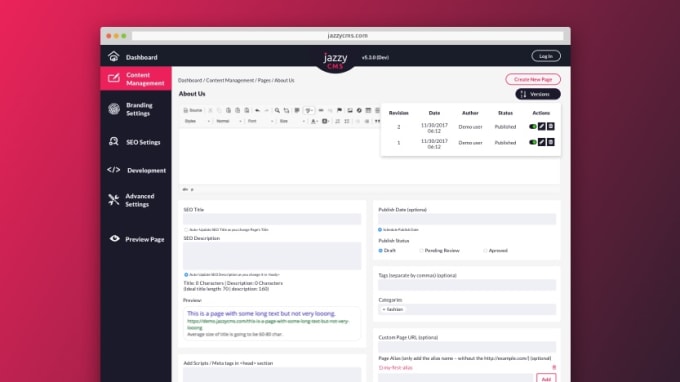Click Pages in the breadcrumb
Viewport: 680px width, 382px height.
[264, 81]
